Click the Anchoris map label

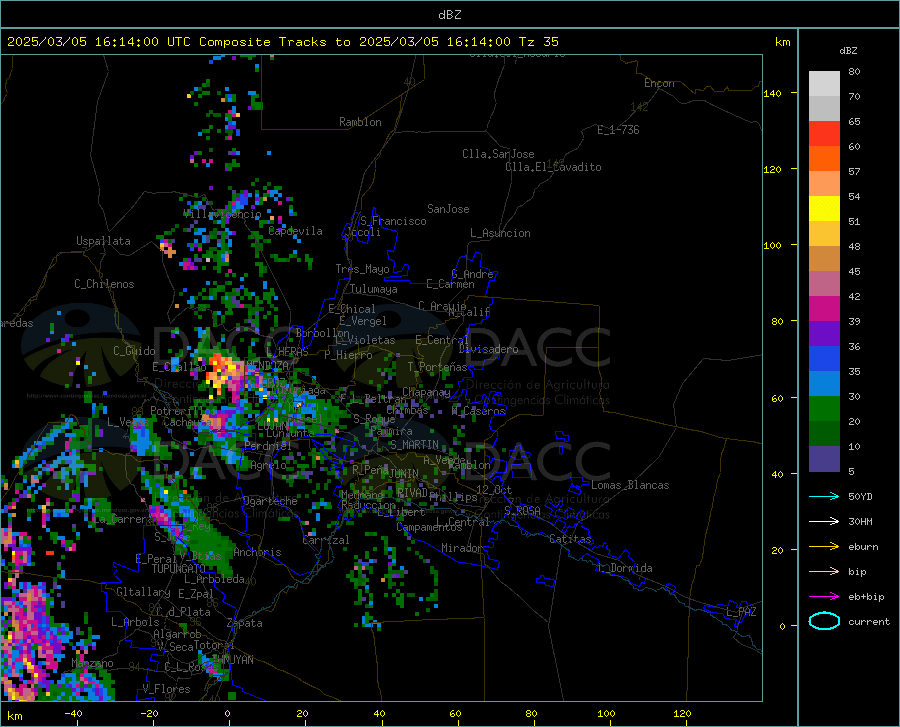(x=257, y=553)
